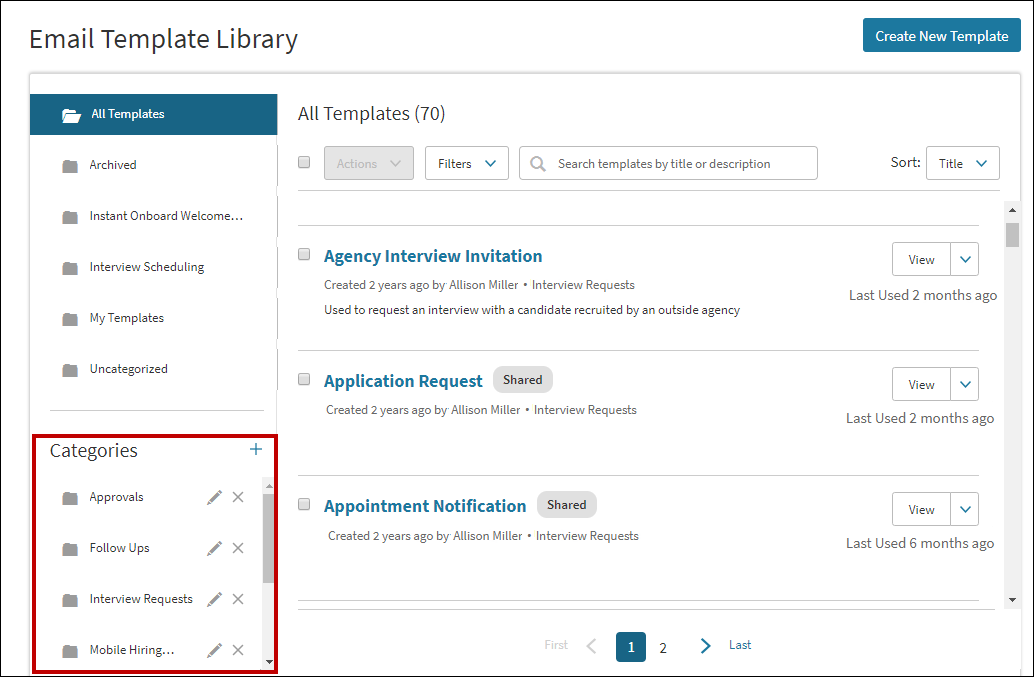The image size is (1034, 677).
Task: Go to previous page arrow
Action: click(592, 646)
